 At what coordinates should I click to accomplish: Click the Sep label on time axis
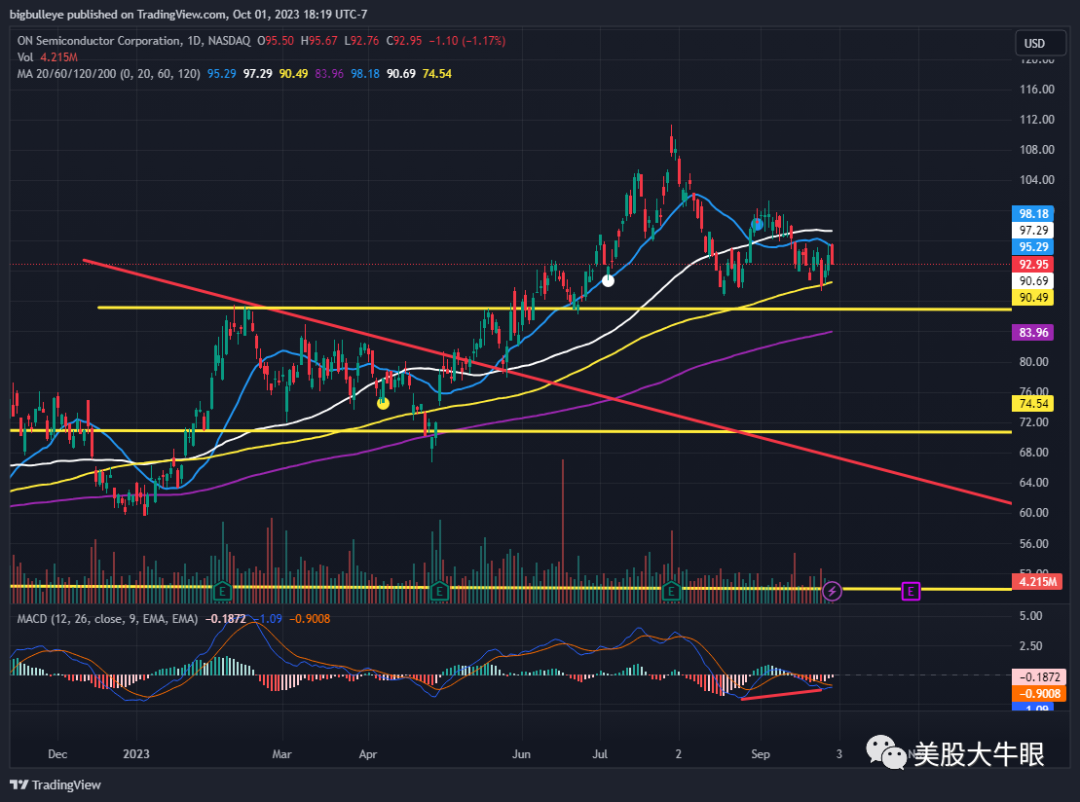coord(760,754)
